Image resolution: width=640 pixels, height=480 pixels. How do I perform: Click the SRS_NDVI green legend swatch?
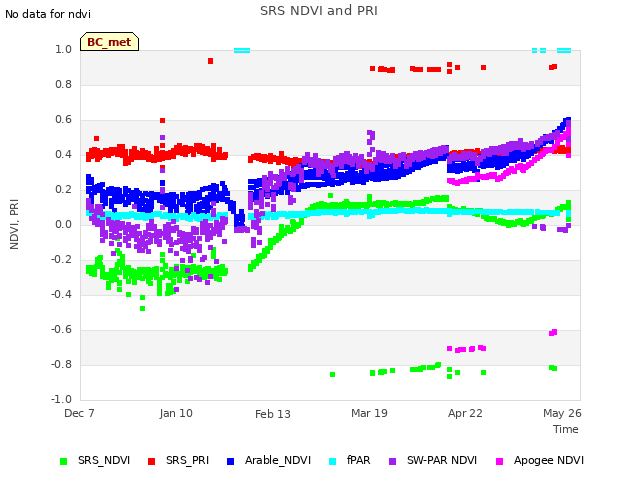pyautogui.click(x=63, y=462)
